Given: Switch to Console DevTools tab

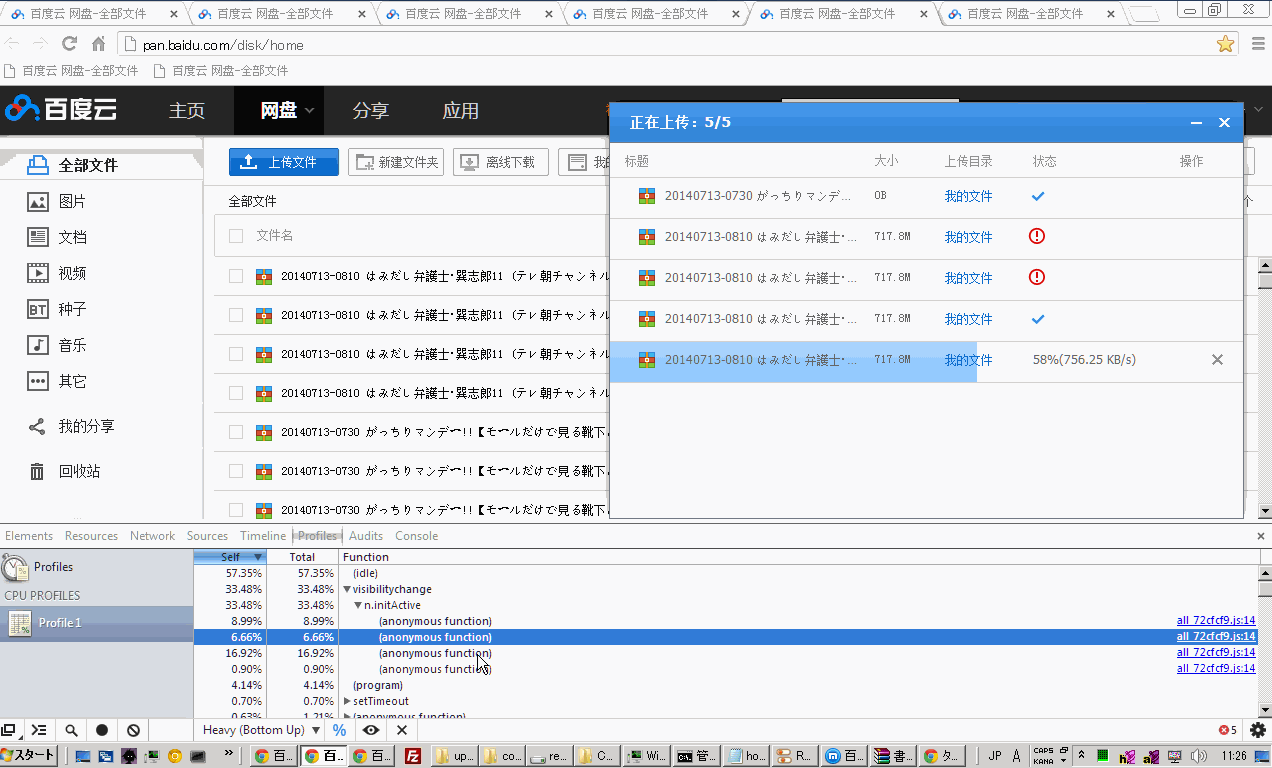Looking at the screenshot, I should point(416,536).
